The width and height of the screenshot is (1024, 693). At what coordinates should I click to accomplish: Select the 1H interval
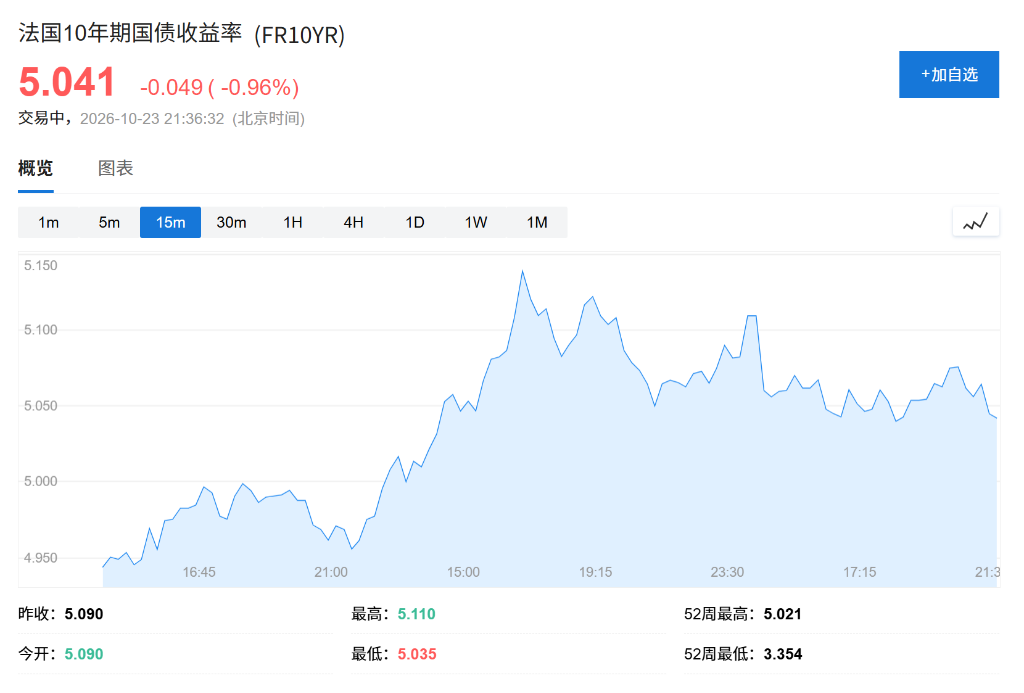coord(293,222)
